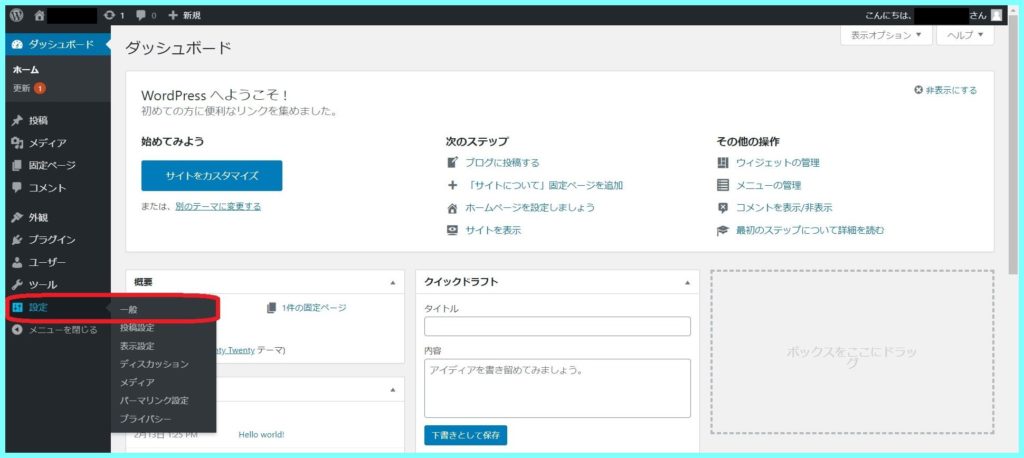Select 表示設定 in settings flyout

(x=137, y=346)
